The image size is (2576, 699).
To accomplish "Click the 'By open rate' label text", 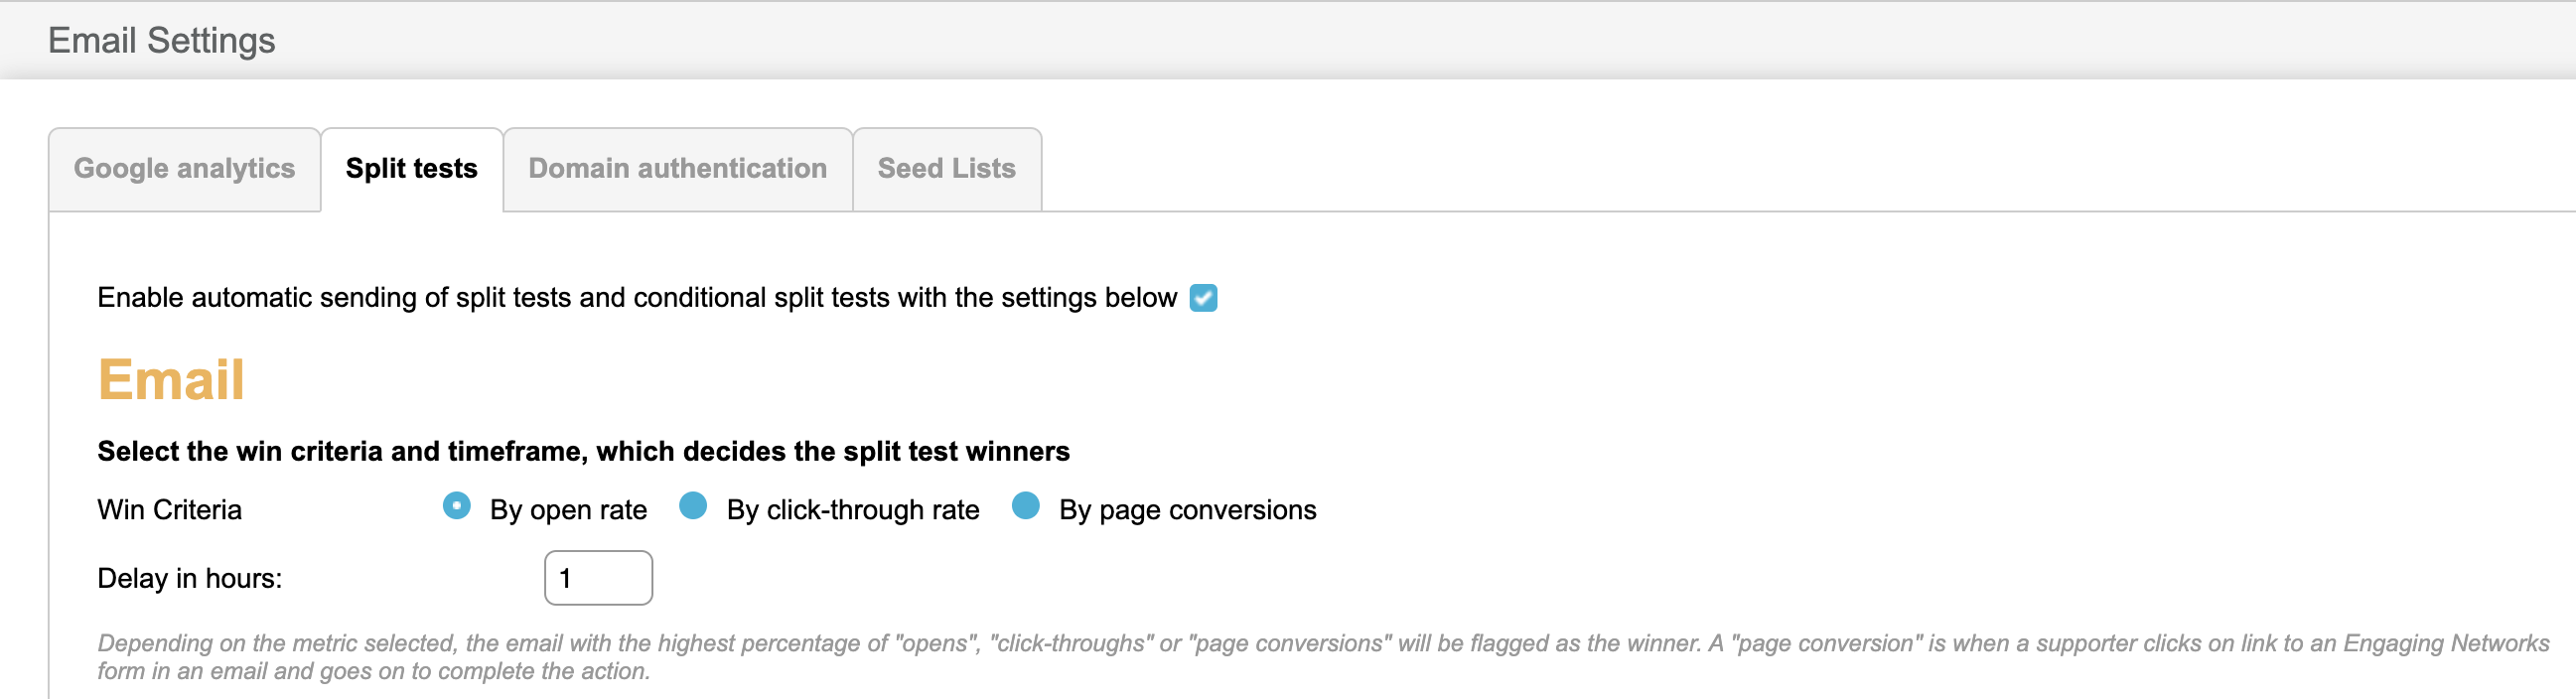I will [568, 510].
